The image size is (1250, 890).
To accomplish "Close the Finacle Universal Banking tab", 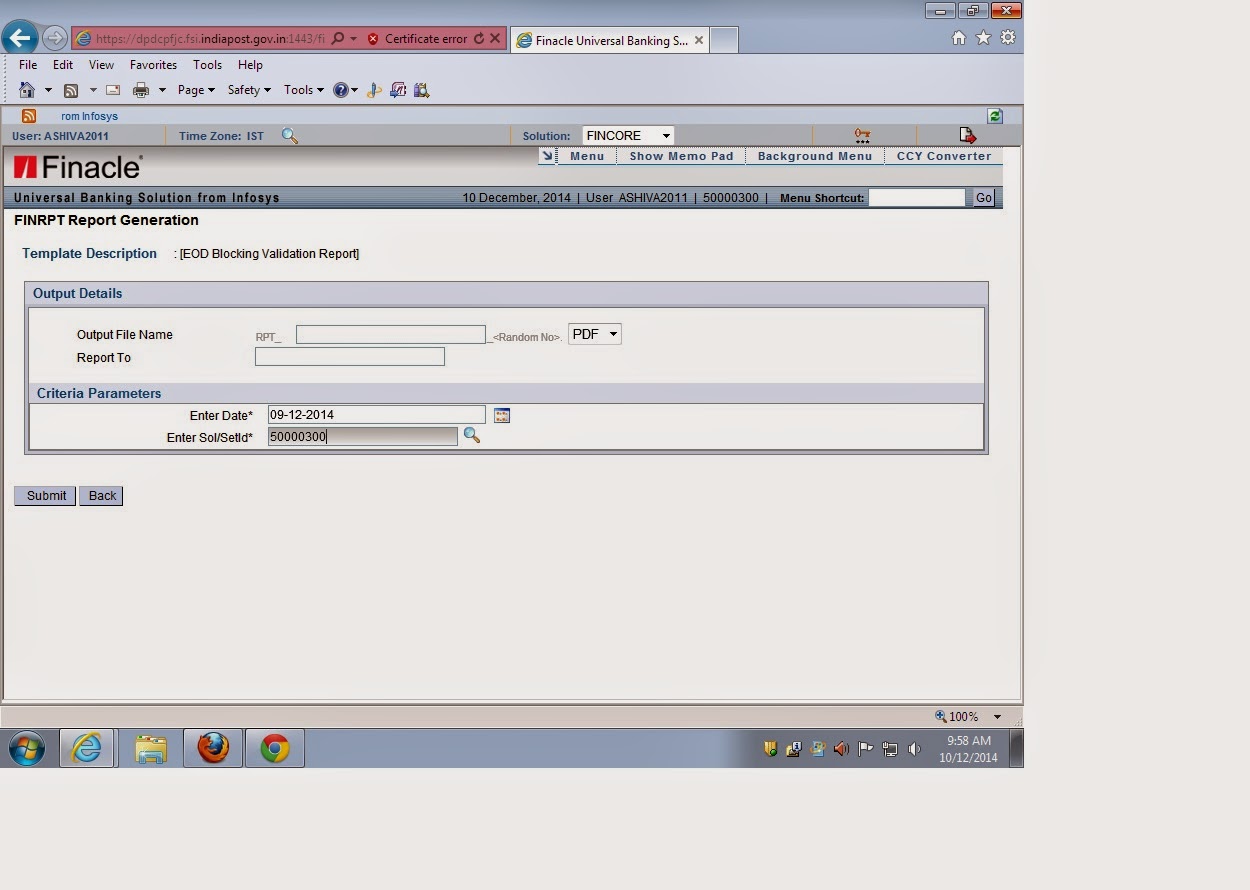I will 698,40.
